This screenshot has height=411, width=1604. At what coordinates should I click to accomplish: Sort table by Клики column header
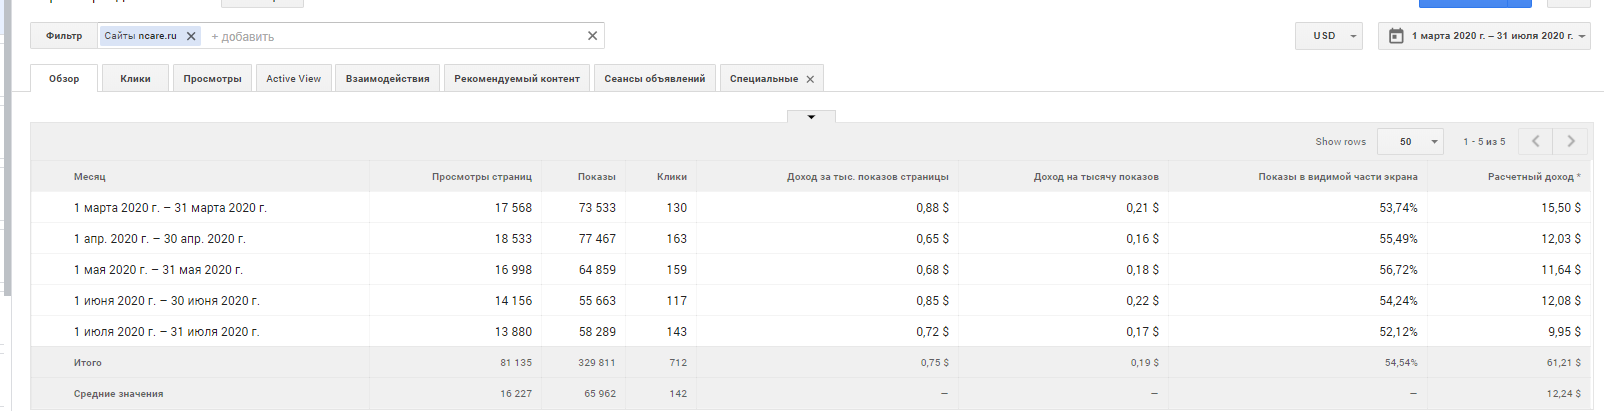671,177
